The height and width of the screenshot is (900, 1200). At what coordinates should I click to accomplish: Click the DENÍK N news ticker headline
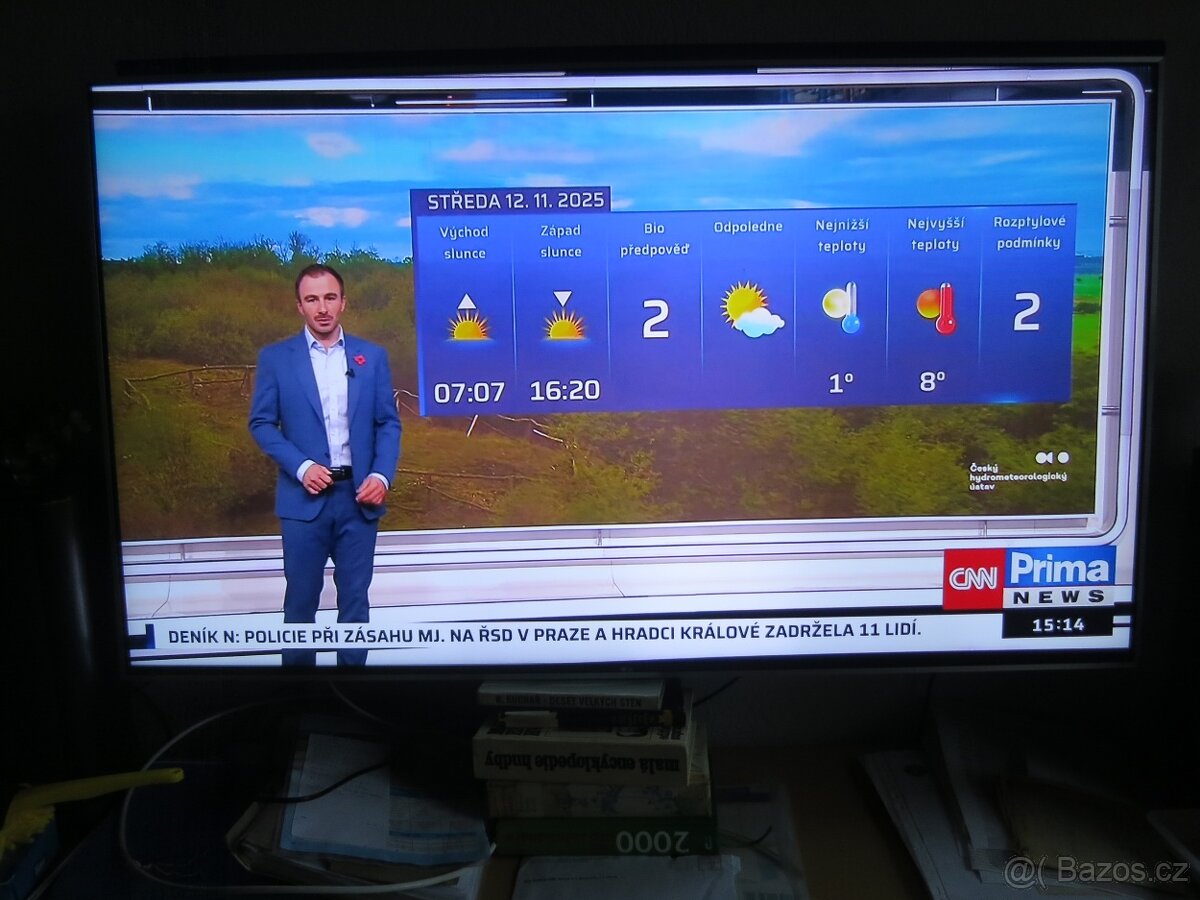pos(544,632)
